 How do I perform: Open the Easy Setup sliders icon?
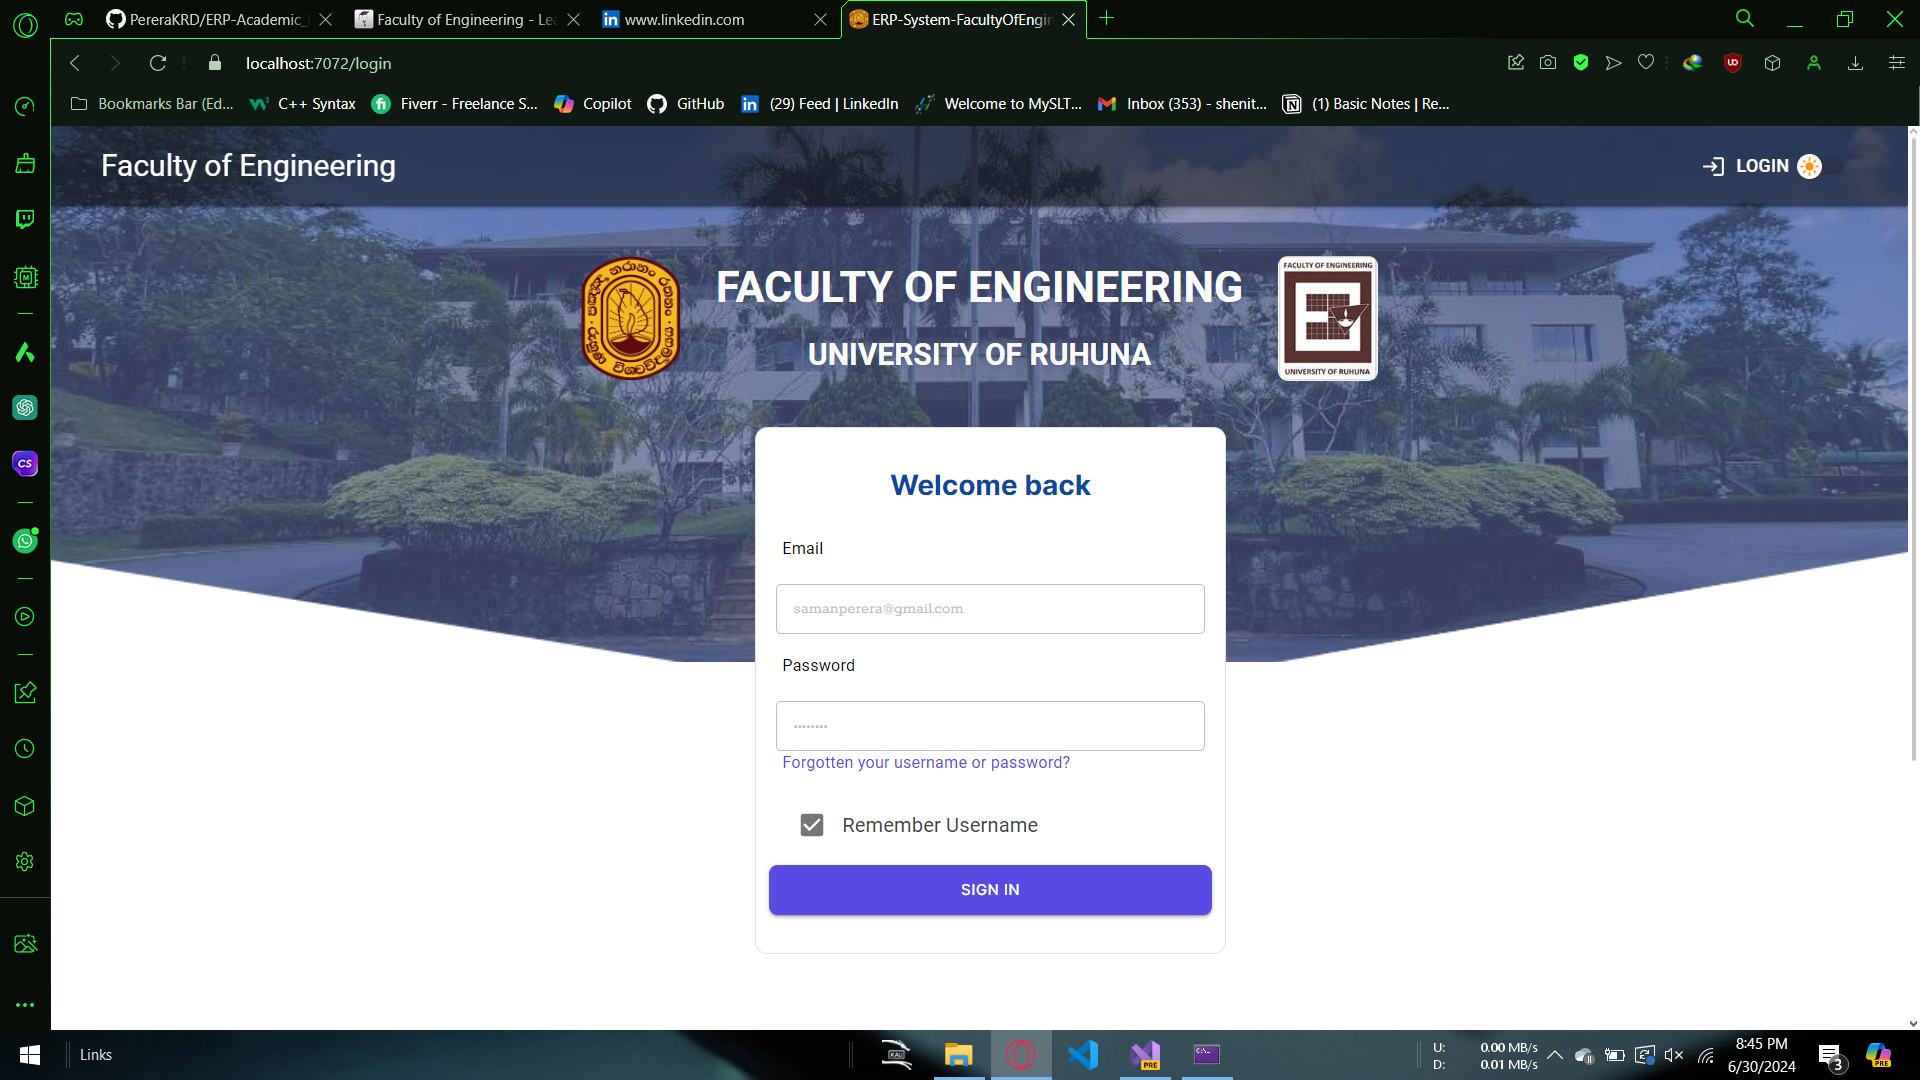pyautogui.click(x=1897, y=63)
